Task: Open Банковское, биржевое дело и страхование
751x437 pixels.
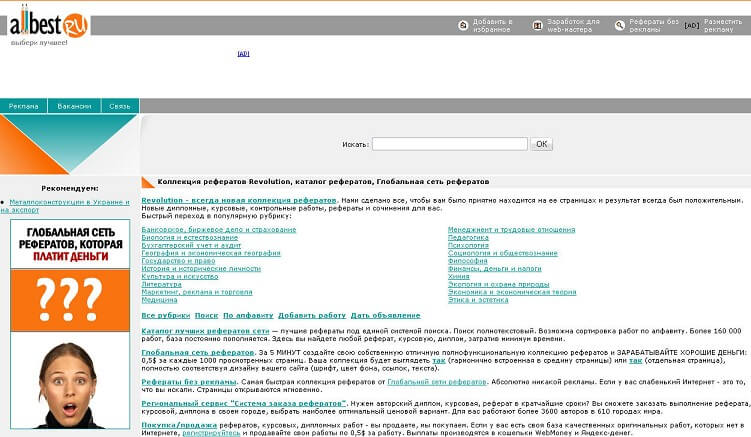Action: tap(218, 230)
